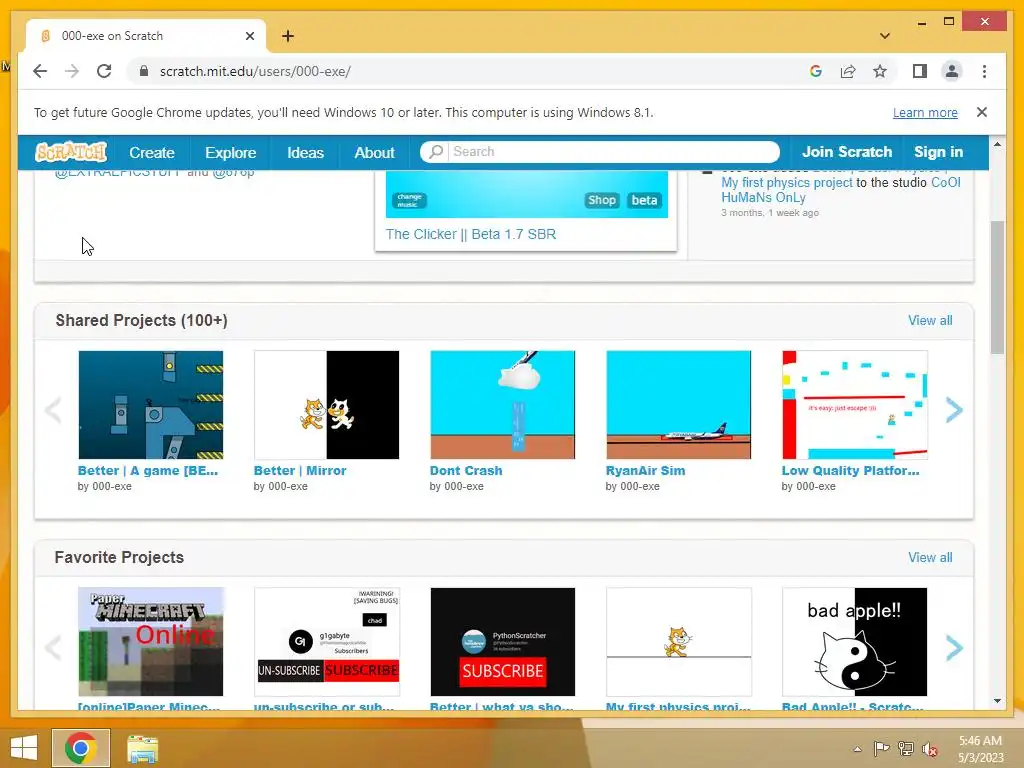This screenshot has height=768, width=1024.
Task: Click Sign in at the top right
Action: 938,152
